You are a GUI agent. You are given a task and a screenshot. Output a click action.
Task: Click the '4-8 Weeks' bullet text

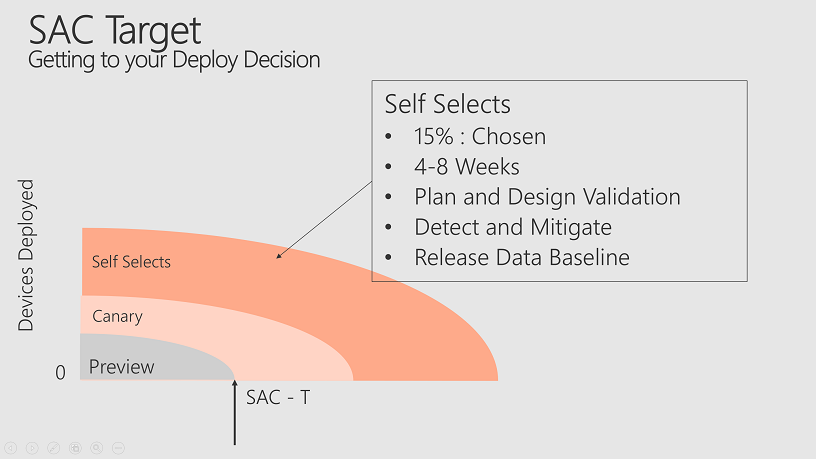467,167
